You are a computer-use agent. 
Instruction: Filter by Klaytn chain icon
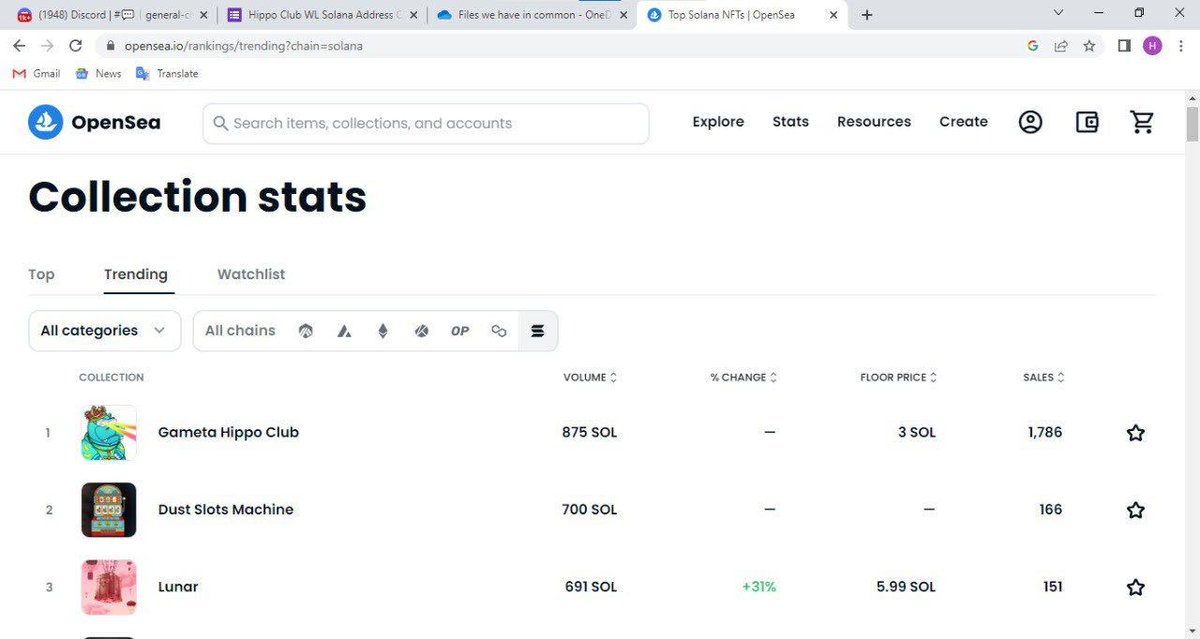click(x=421, y=331)
